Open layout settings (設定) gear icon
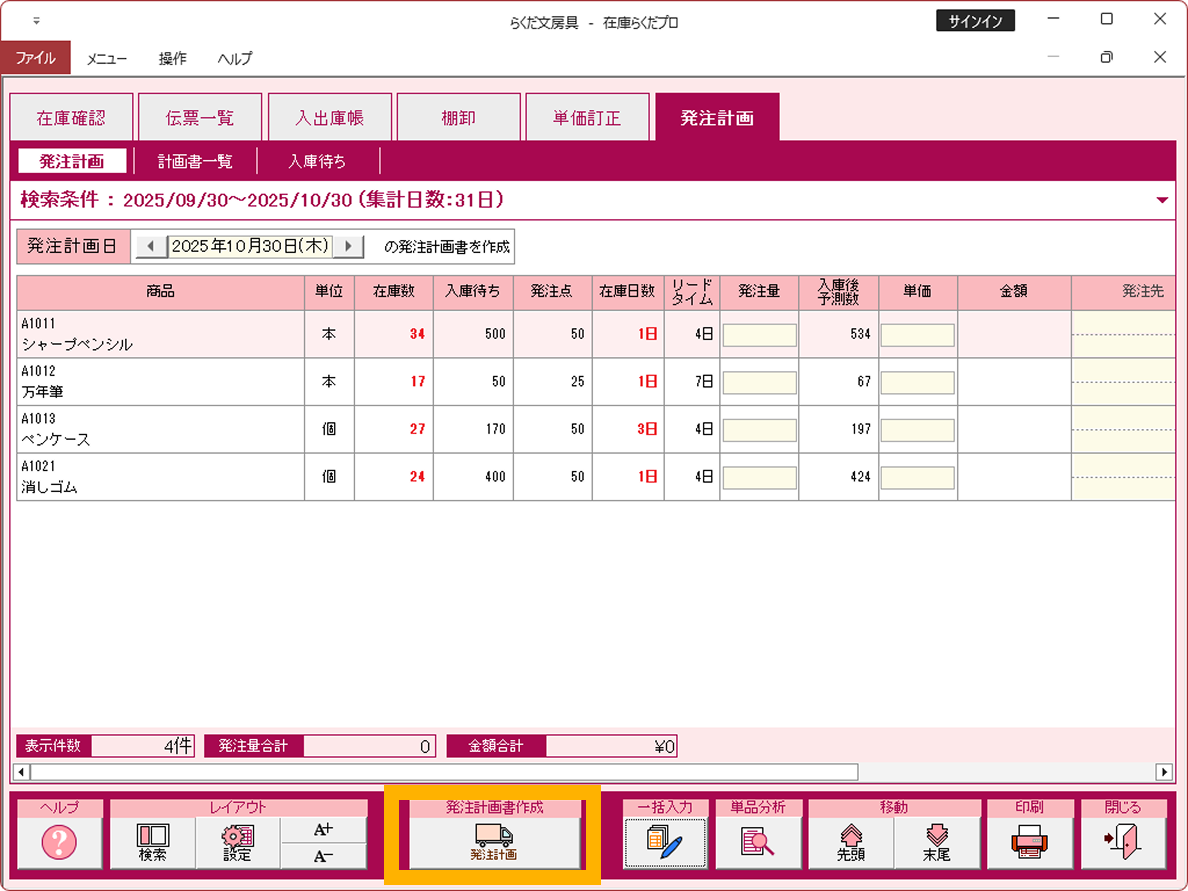This screenshot has height=891, width=1188. pos(238,843)
